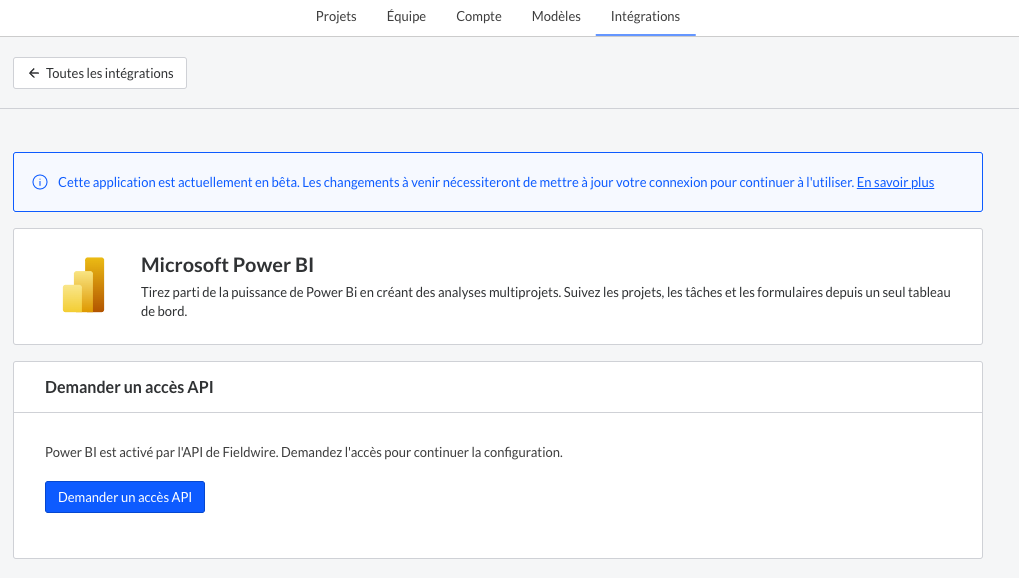Screen dimensions: 1019x578
Task: Select the Modèles tab
Action: click(x=556, y=16)
